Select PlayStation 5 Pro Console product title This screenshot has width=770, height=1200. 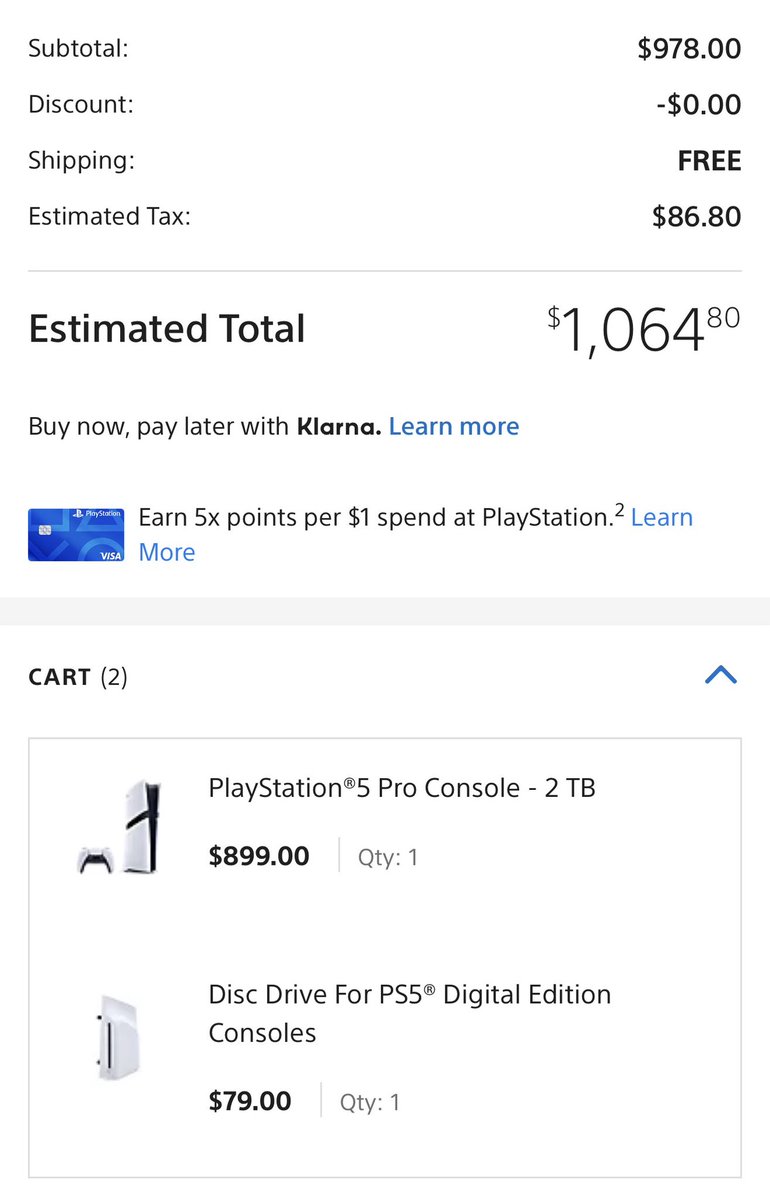point(402,788)
